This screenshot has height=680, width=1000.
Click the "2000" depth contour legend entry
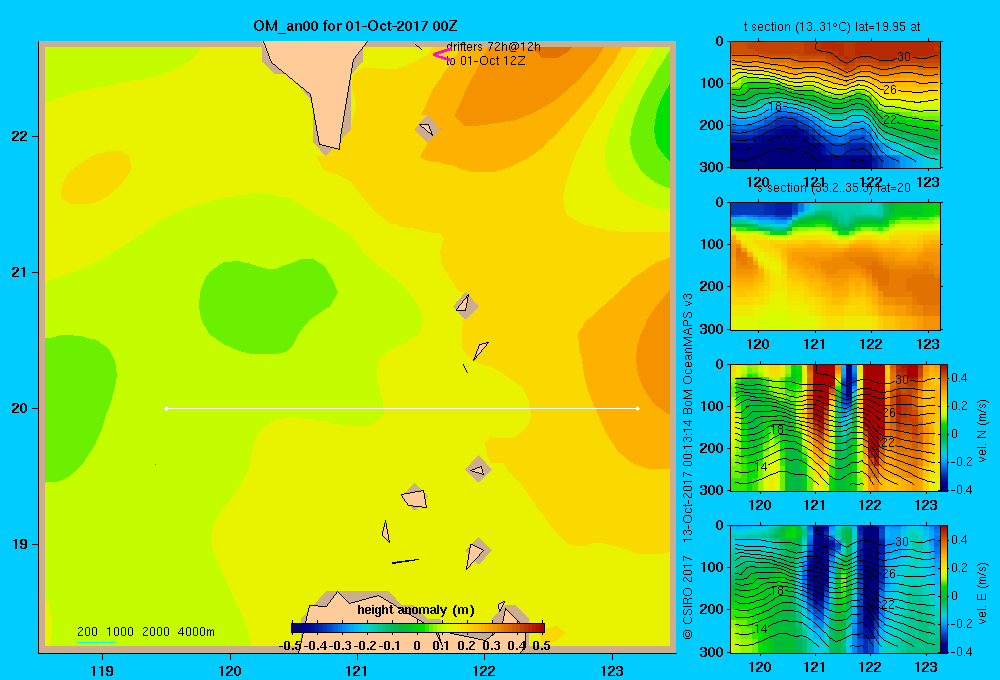click(156, 632)
